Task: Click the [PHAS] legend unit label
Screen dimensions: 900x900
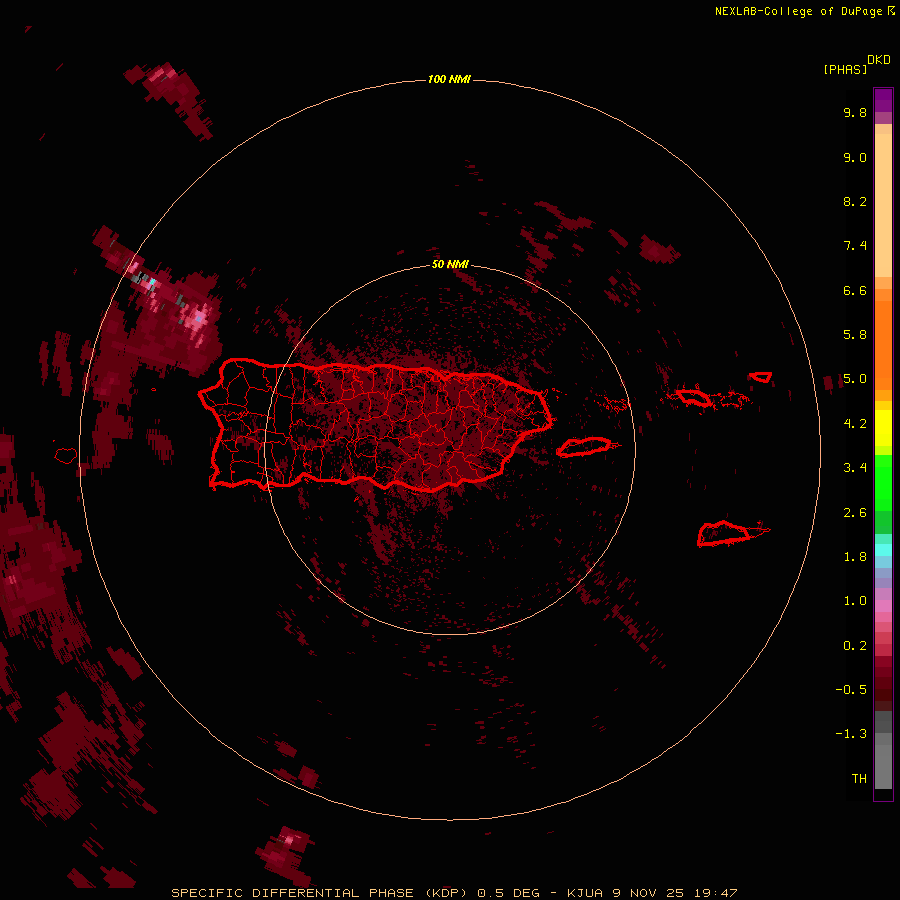Action: click(x=845, y=69)
